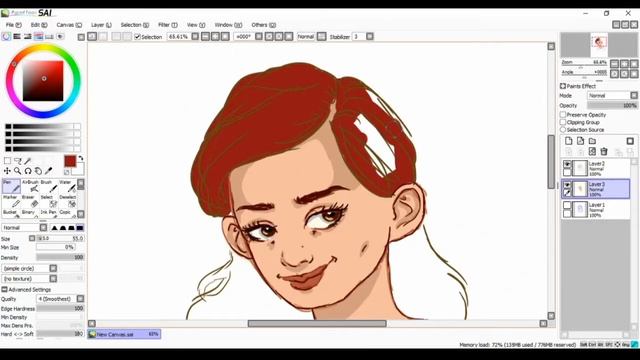
Task: Select the Water brush tool
Action: (x=67, y=186)
